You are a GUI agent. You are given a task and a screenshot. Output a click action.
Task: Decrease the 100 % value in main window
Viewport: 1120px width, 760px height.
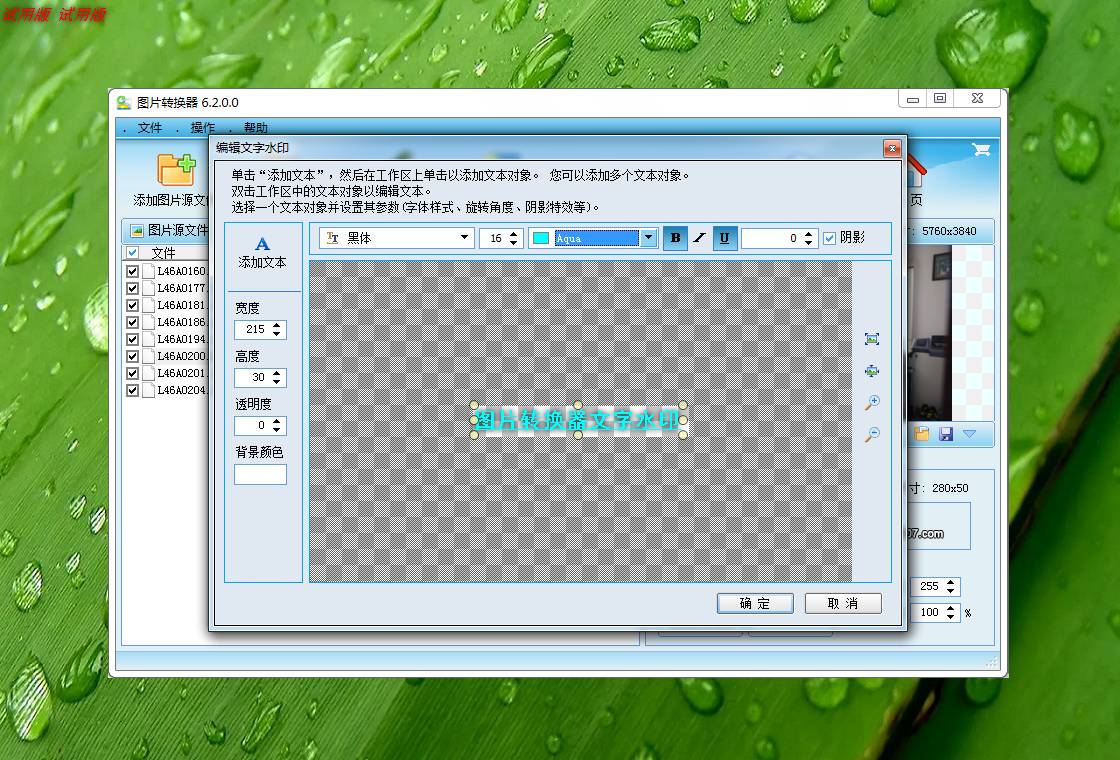pyautogui.click(x=951, y=616)
